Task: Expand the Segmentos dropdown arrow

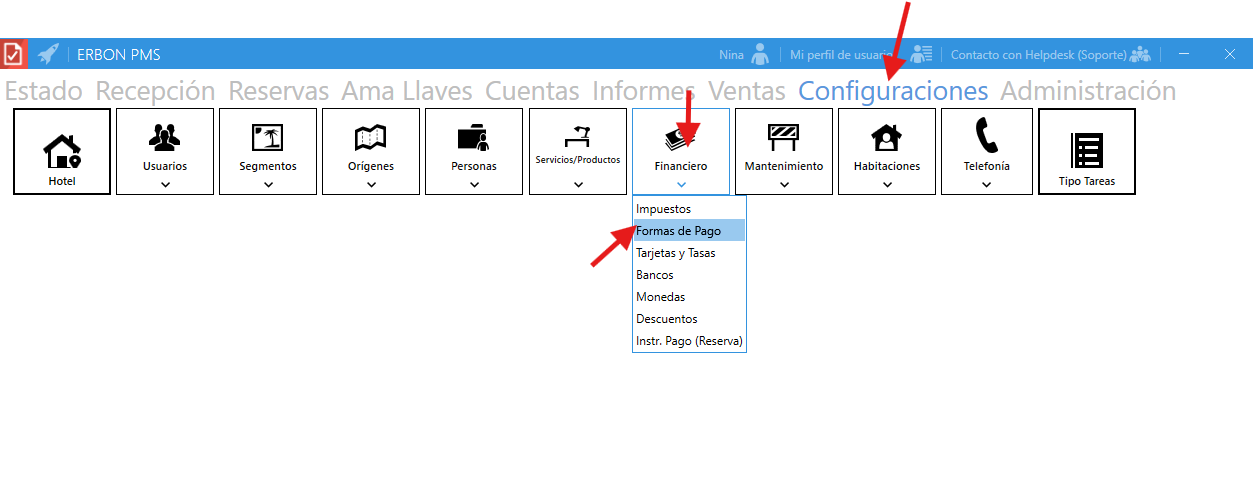Action: pos(268,184)
